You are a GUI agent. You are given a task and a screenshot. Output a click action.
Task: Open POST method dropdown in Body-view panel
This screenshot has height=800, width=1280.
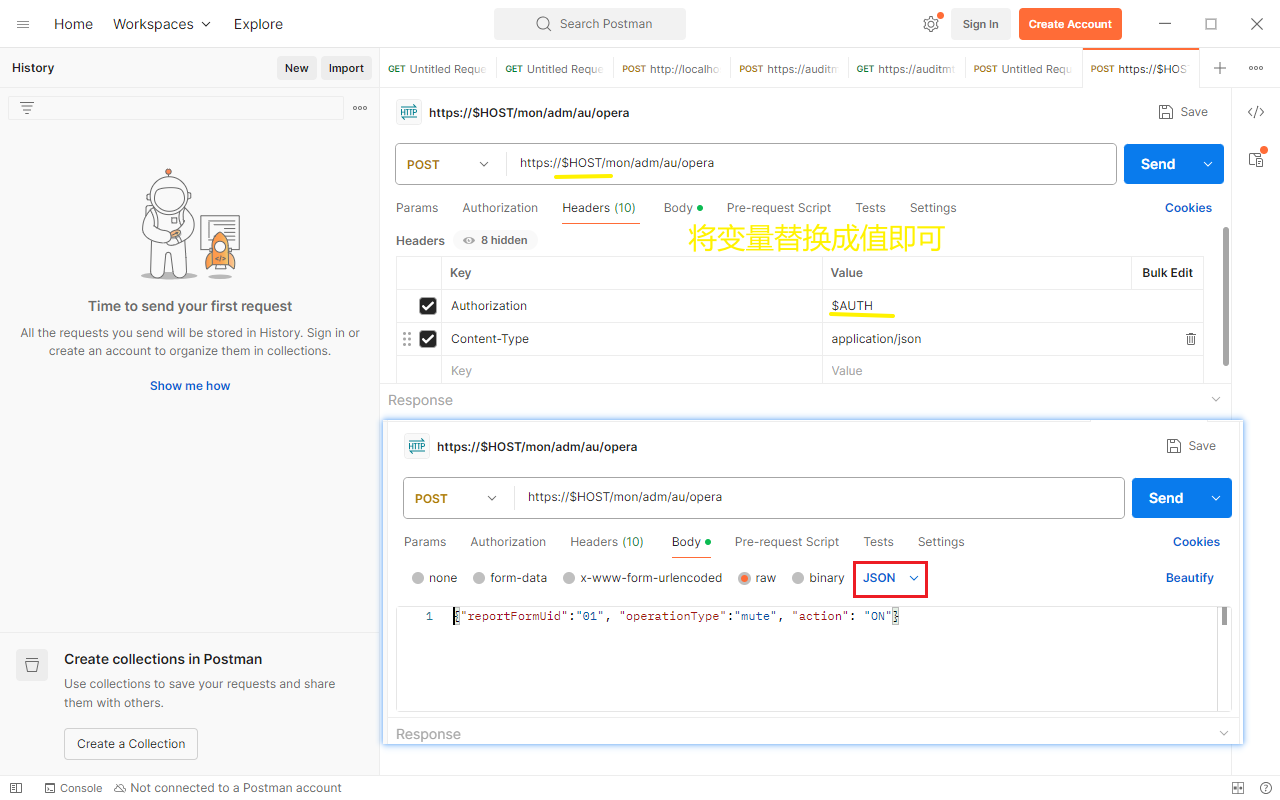point(457,498)
